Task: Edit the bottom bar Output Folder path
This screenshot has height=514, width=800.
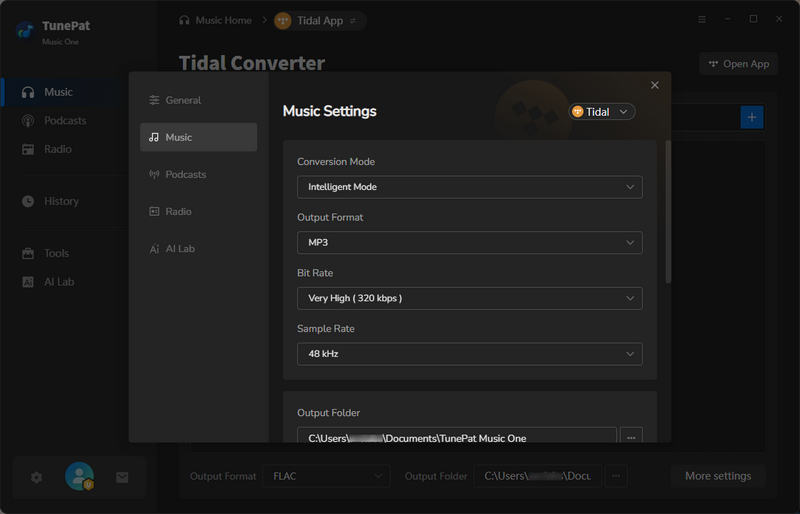Action: [538, 476]
